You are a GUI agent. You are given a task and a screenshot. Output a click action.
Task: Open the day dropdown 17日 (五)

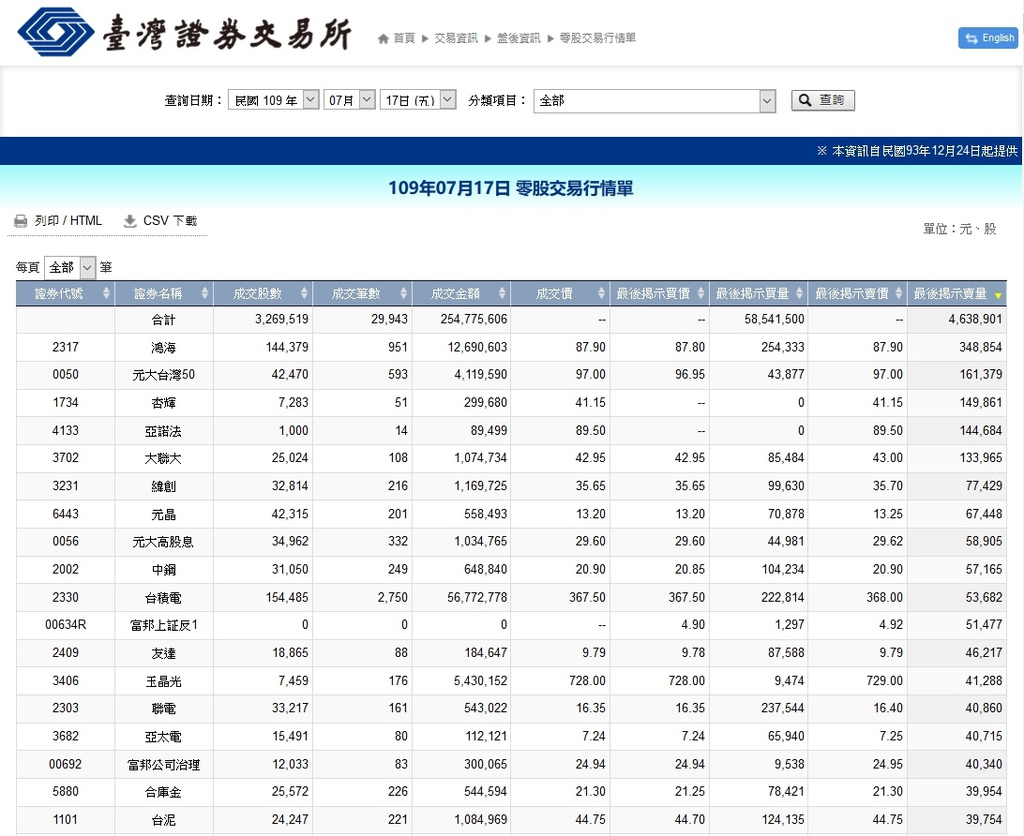coord(418,100)
